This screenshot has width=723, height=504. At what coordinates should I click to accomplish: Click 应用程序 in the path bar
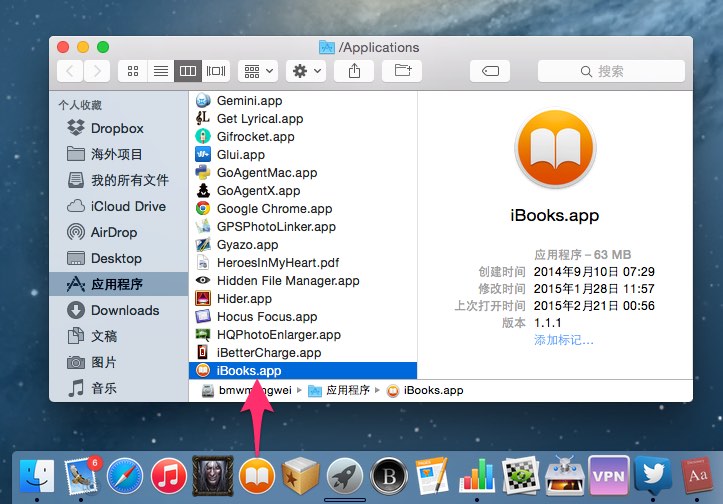[x=340, y=391]
